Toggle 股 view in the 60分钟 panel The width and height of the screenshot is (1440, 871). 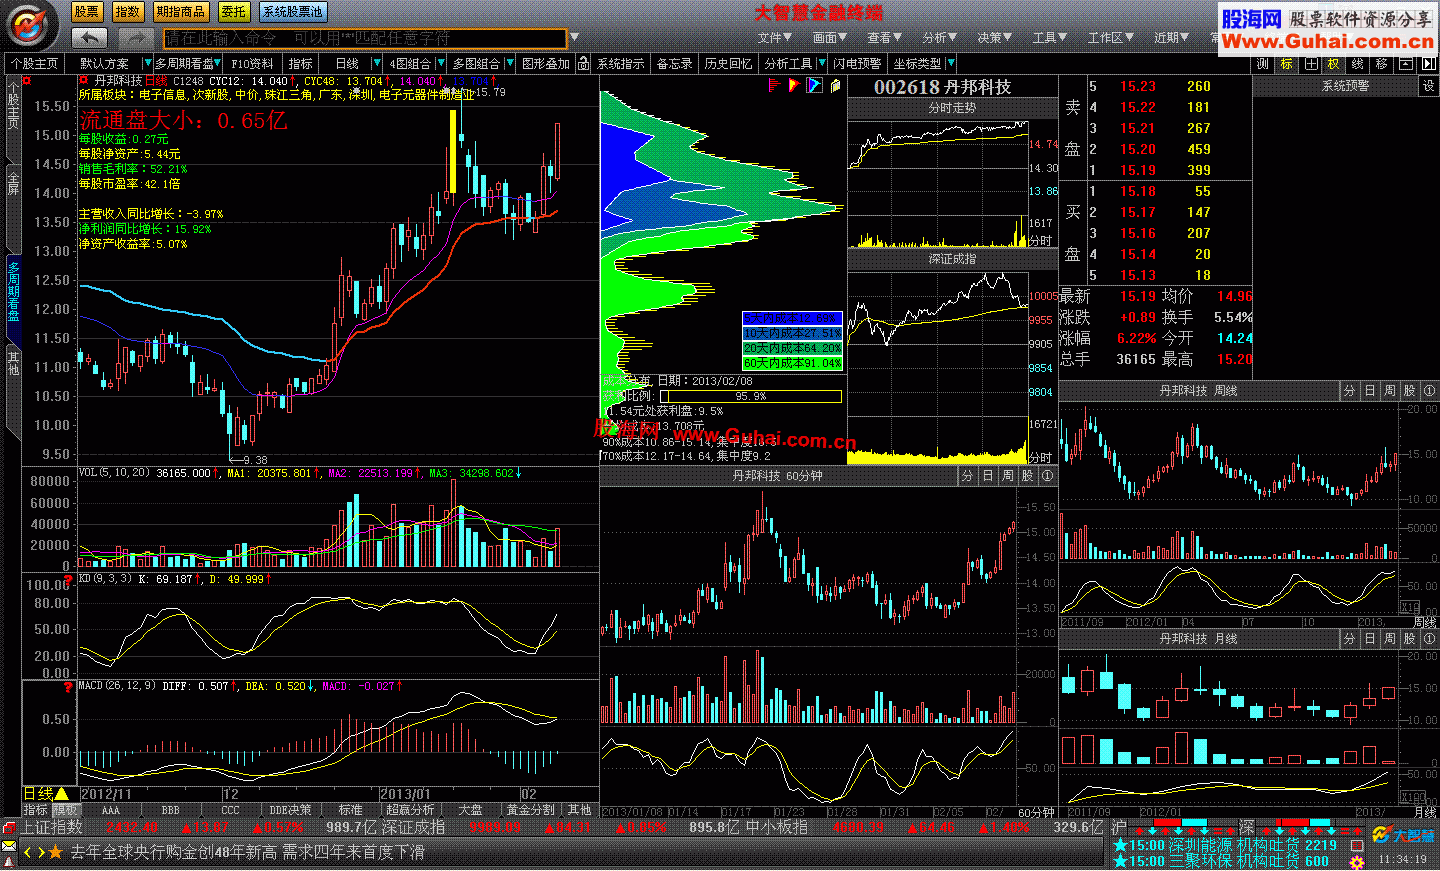(1027, 476)
